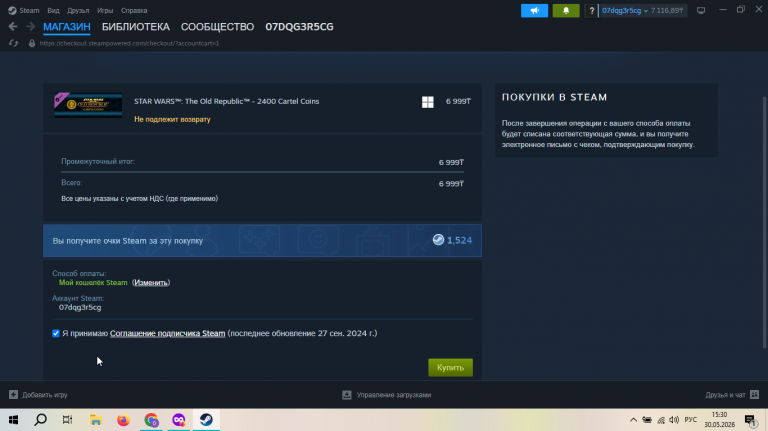768x431 pixels.
Task: Open File Explorer from the taskbar
Action: coord(96,420)
